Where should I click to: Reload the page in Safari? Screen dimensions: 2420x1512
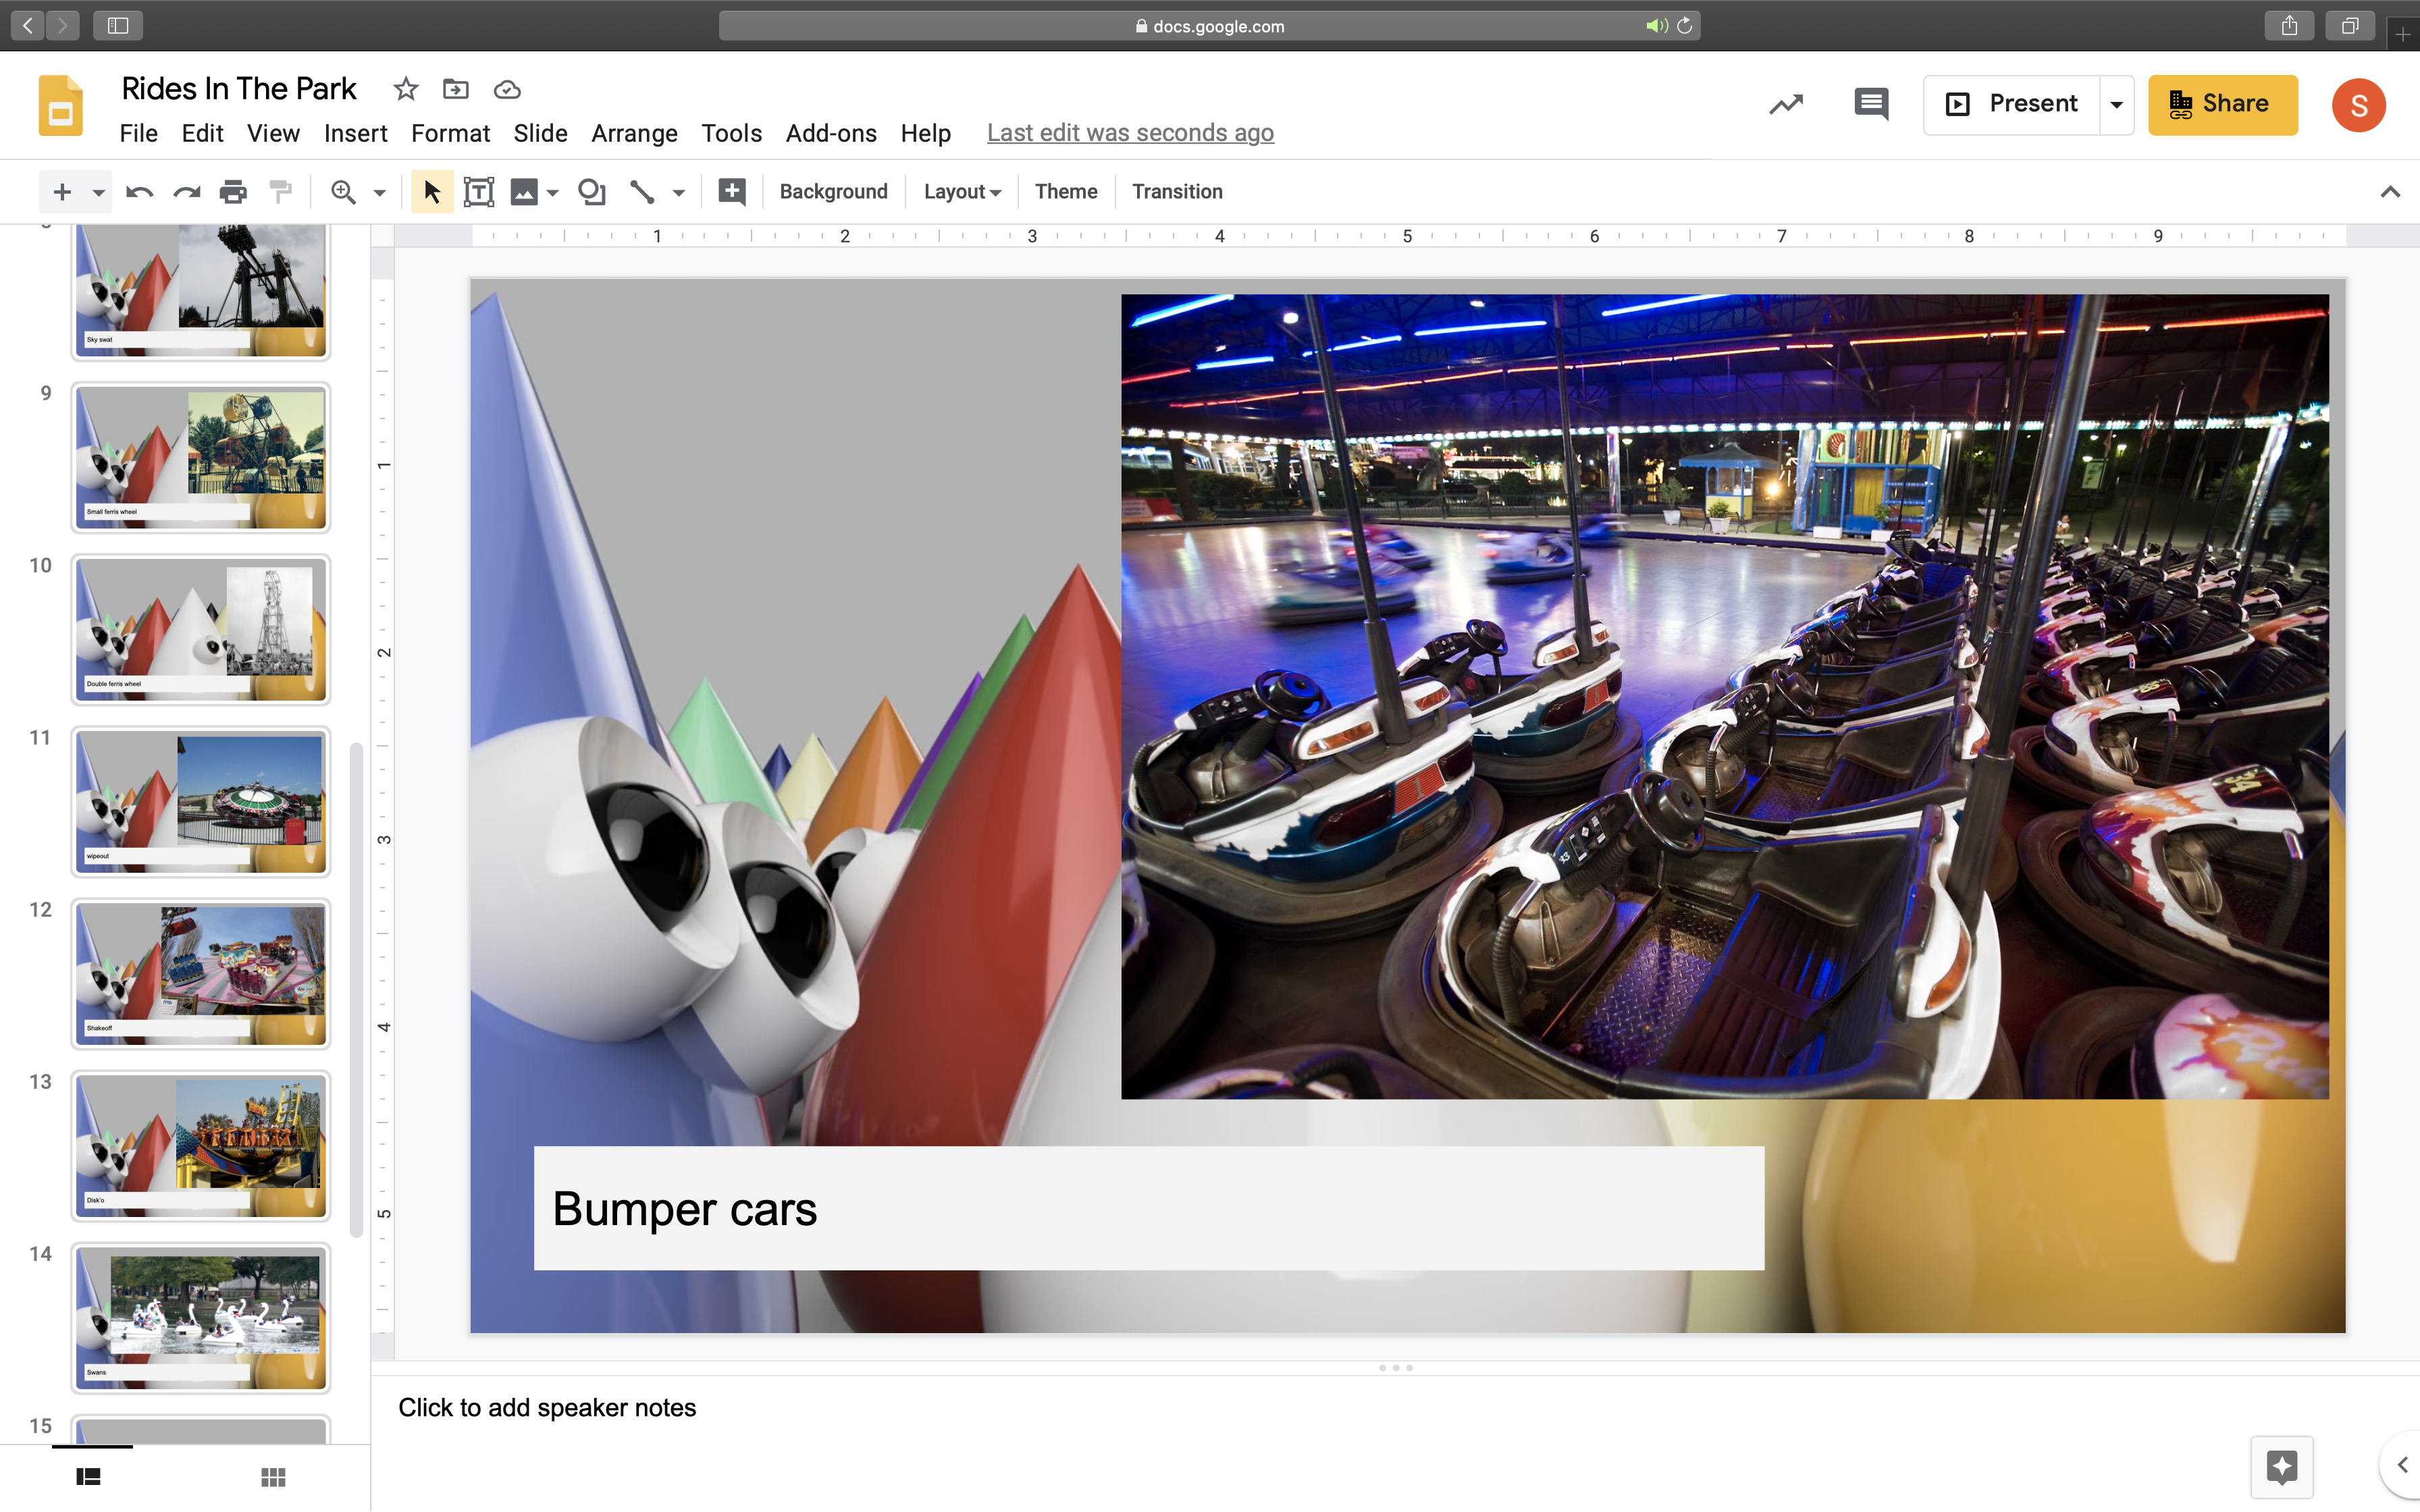pos(1685,26)
